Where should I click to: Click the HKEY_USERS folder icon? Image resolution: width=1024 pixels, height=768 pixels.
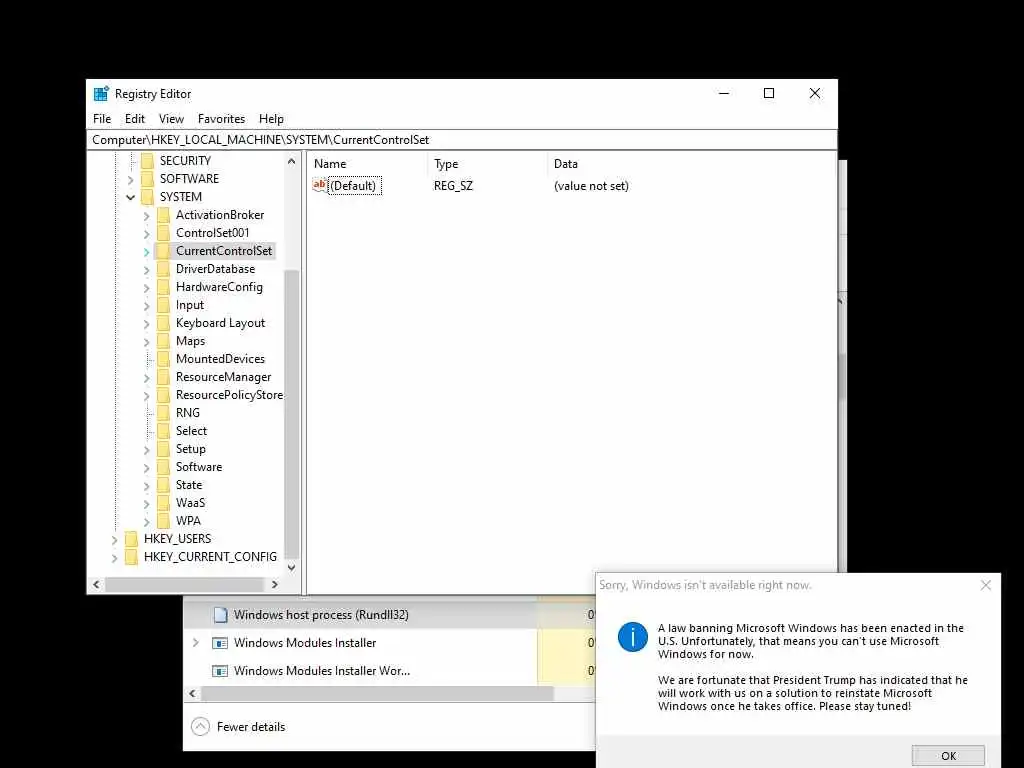point(131,539)
